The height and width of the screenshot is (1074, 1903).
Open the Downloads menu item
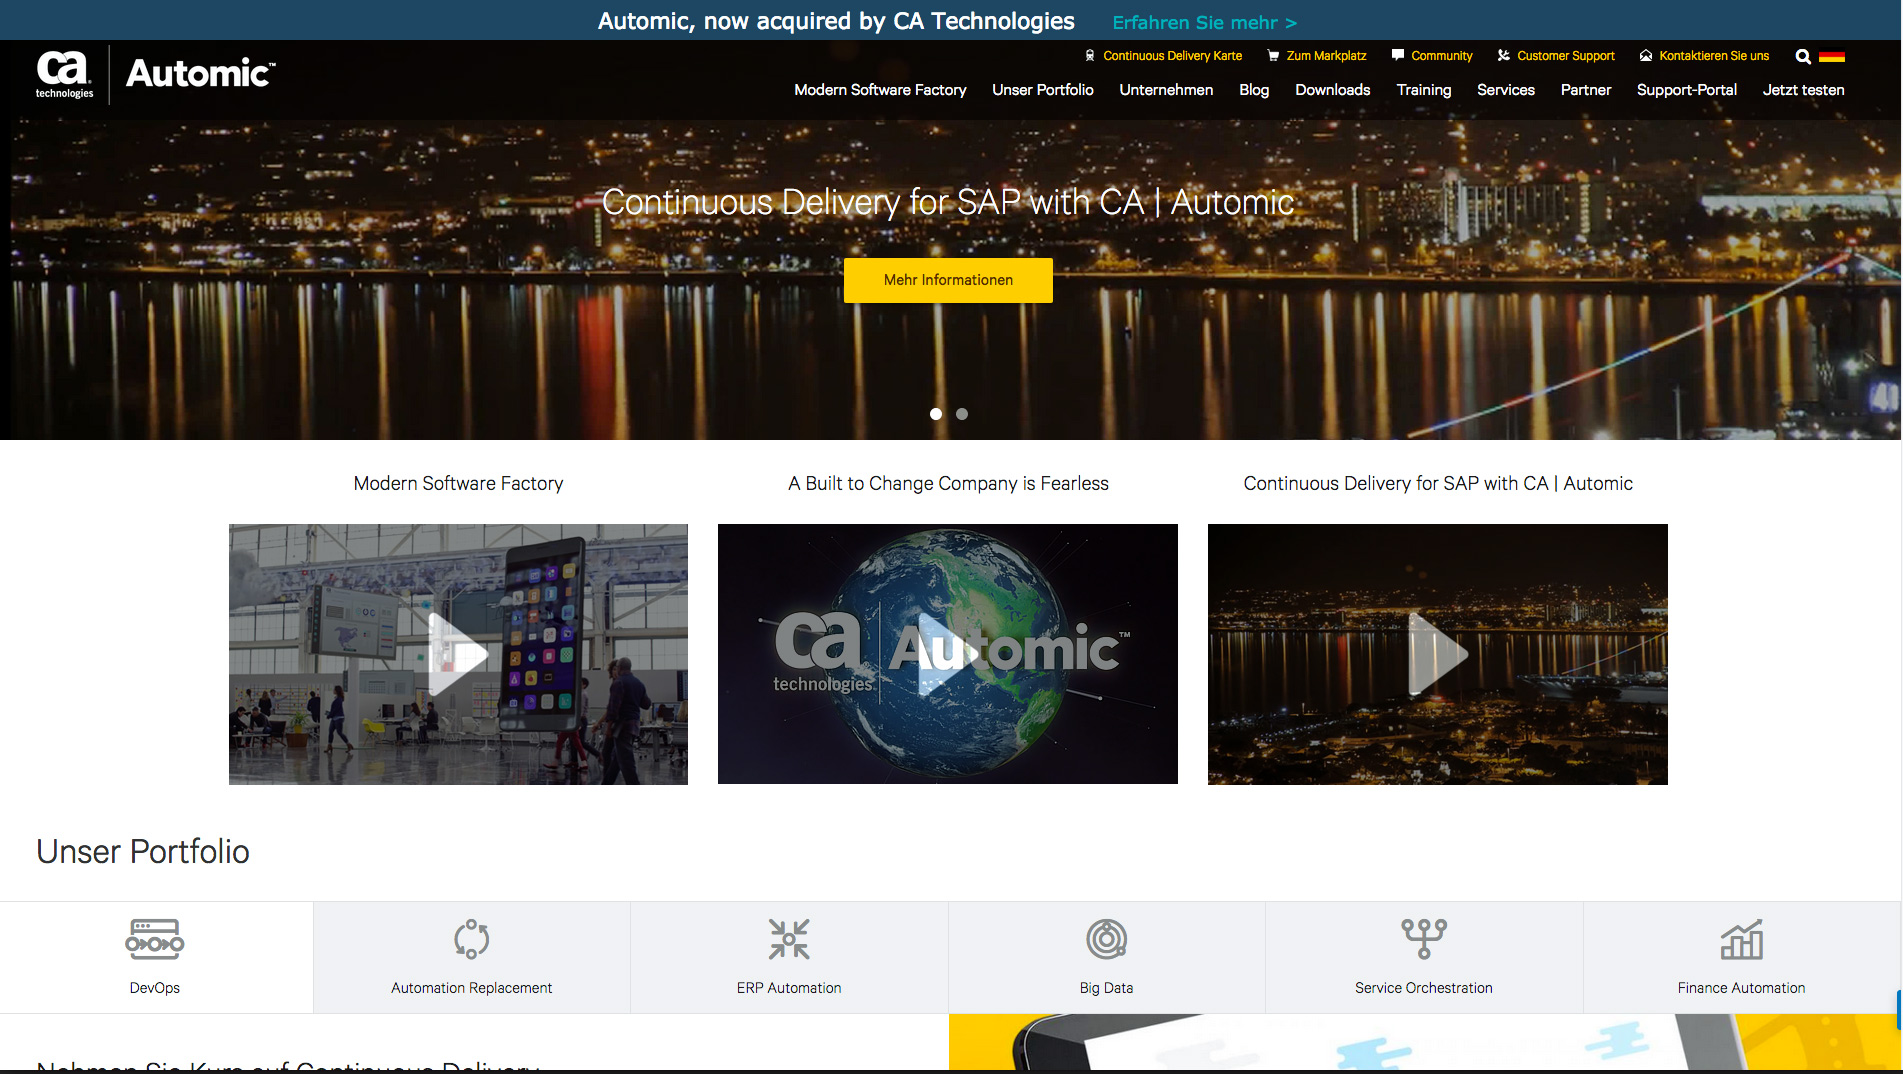tap(1332, 90)
